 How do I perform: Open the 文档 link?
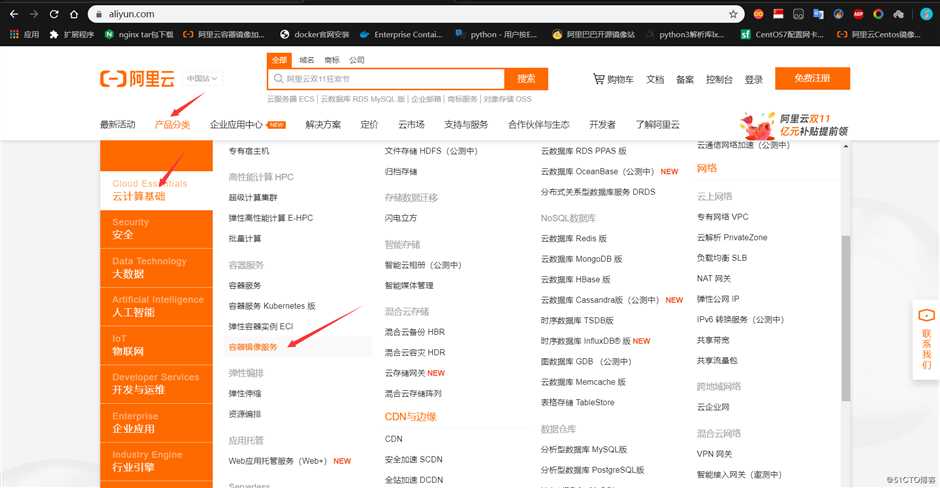pos(655,79)
